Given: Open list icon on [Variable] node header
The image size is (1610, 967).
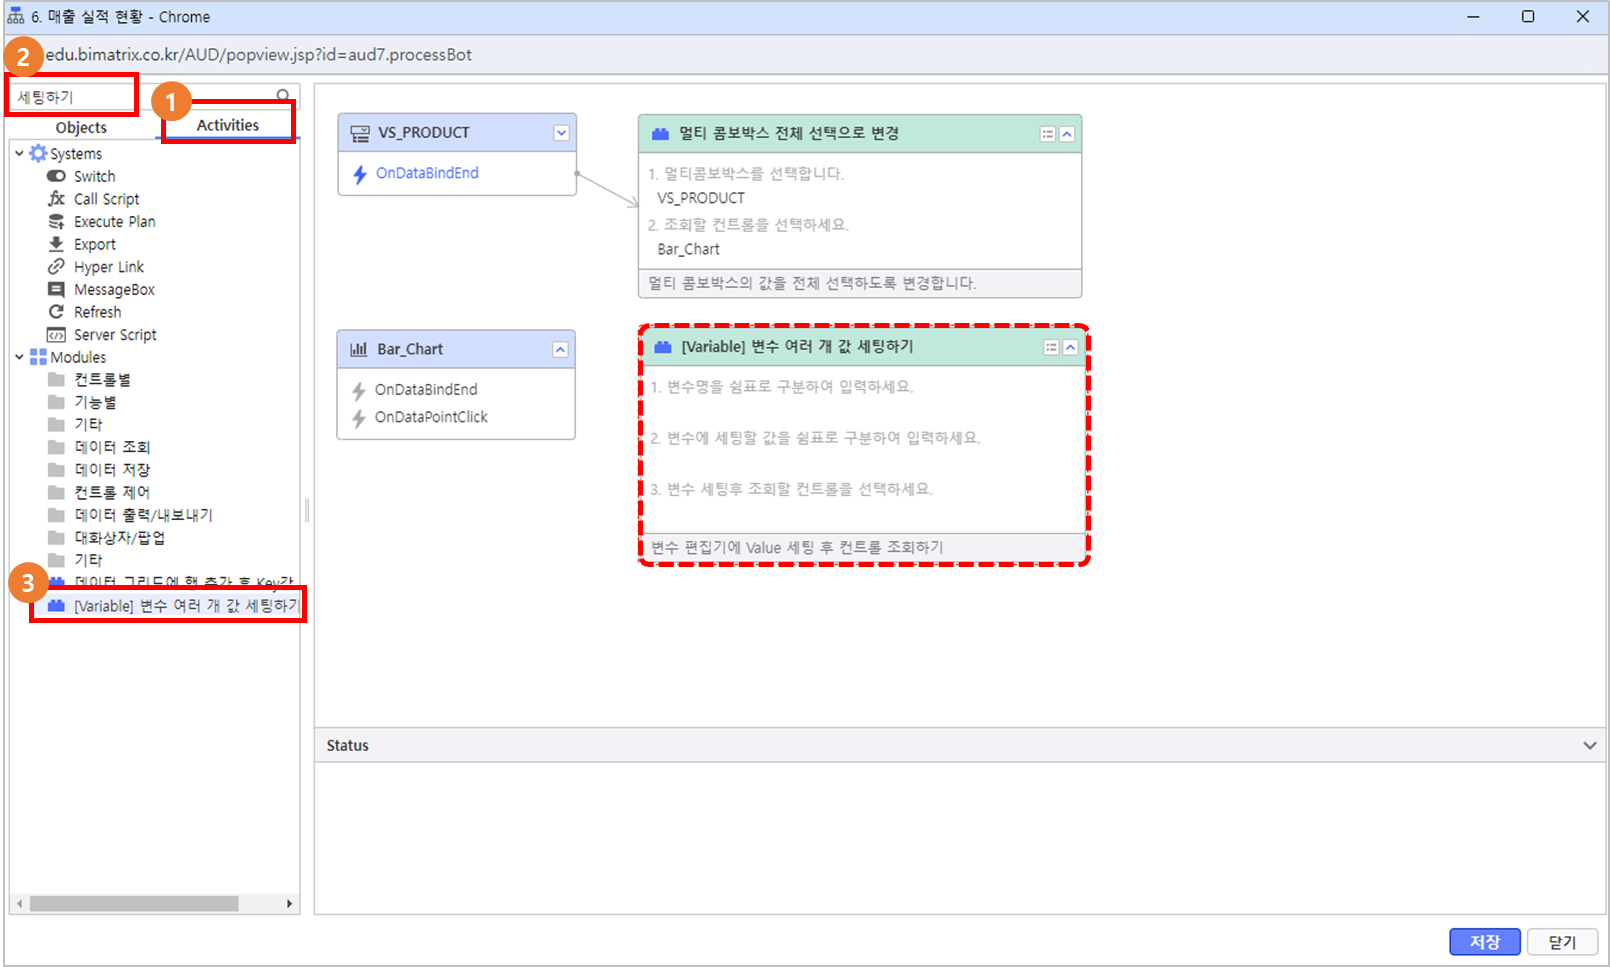Looking at the screenshot, I should tap(1051, 347).
